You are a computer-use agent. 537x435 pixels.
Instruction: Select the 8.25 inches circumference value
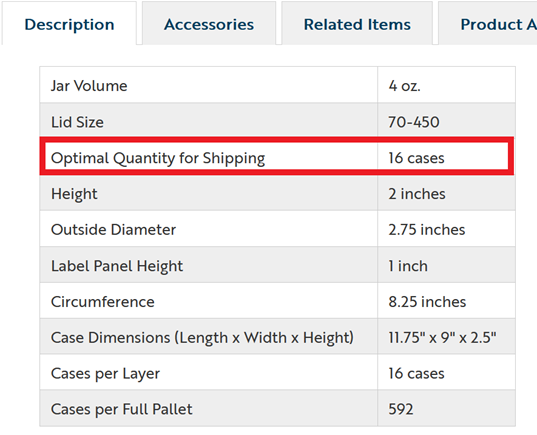(x=427, y=302)
